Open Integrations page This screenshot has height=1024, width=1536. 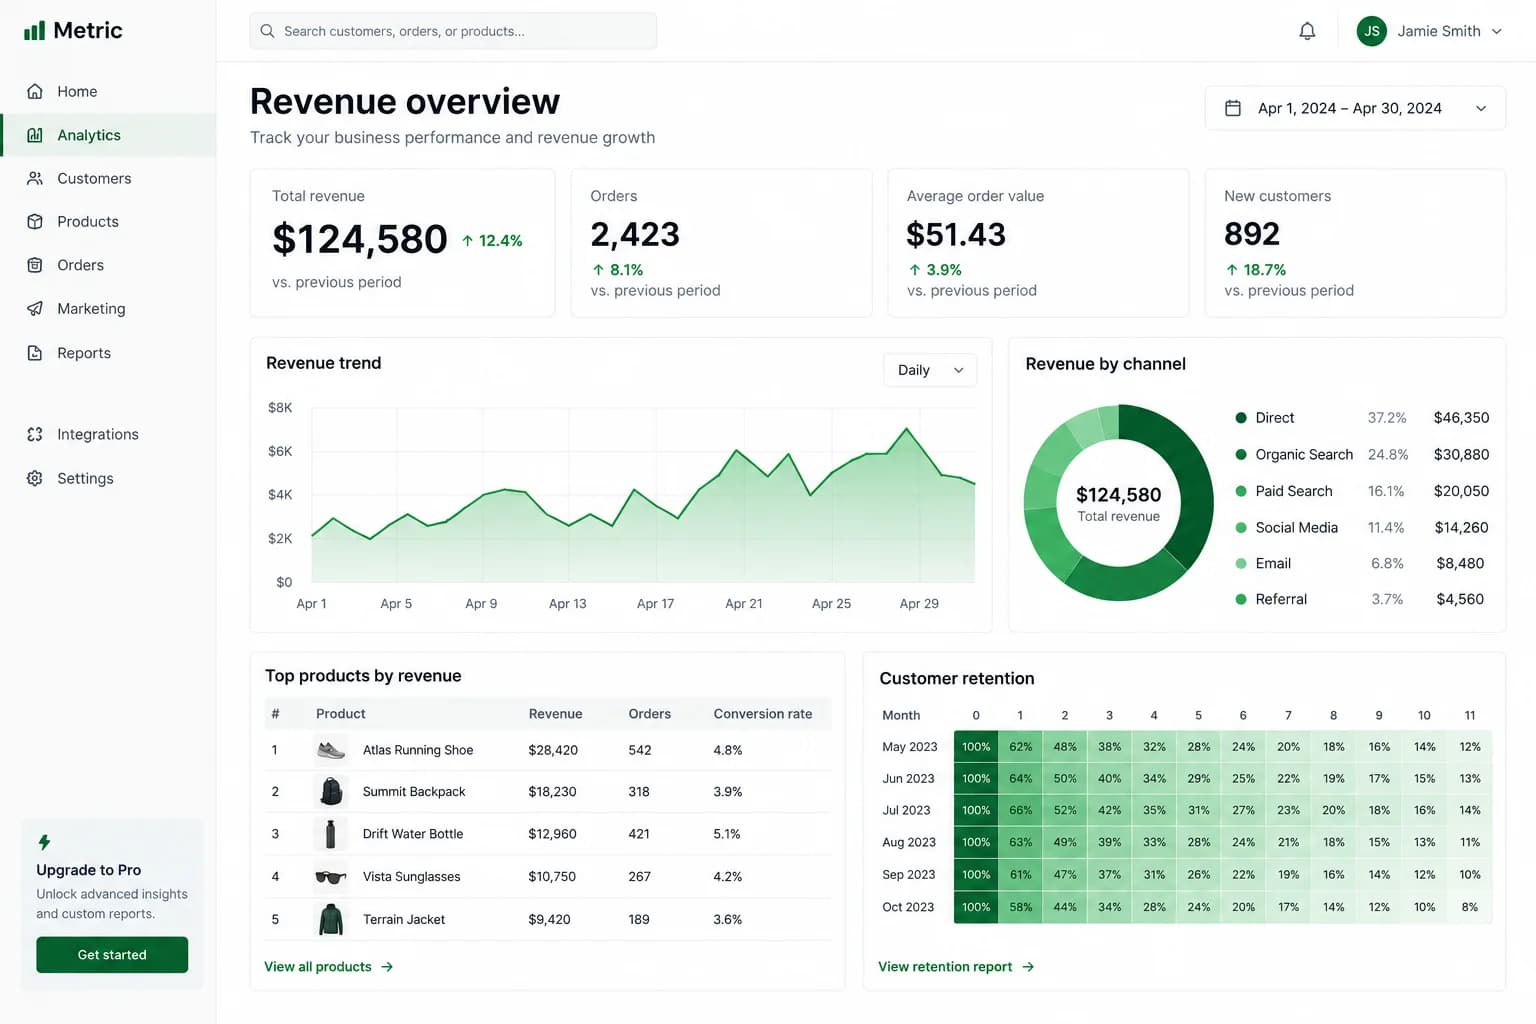click(x=108, y=434)
